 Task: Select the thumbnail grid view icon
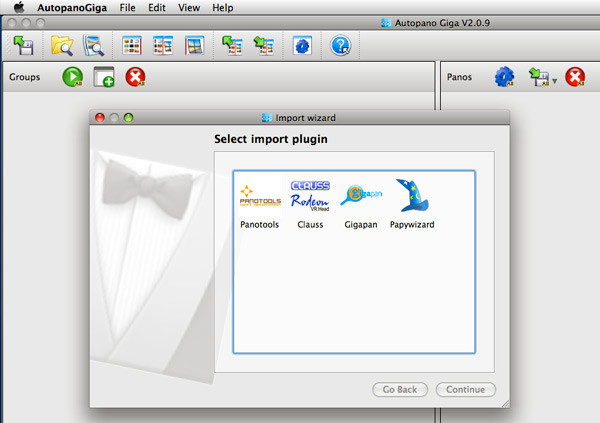pos(132,46)
